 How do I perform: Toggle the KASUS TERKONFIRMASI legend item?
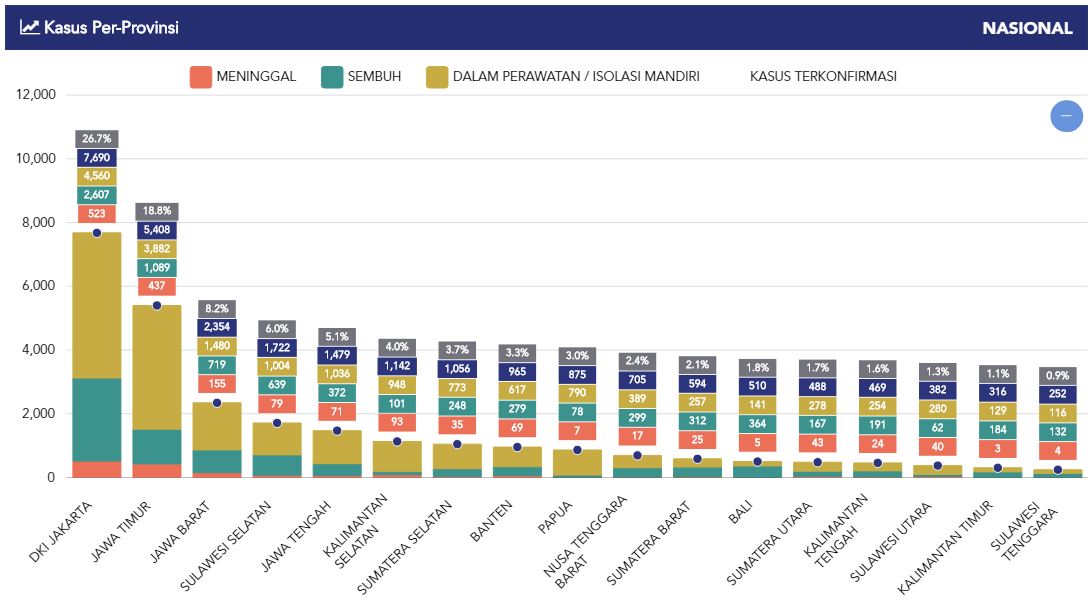[822, 76]
